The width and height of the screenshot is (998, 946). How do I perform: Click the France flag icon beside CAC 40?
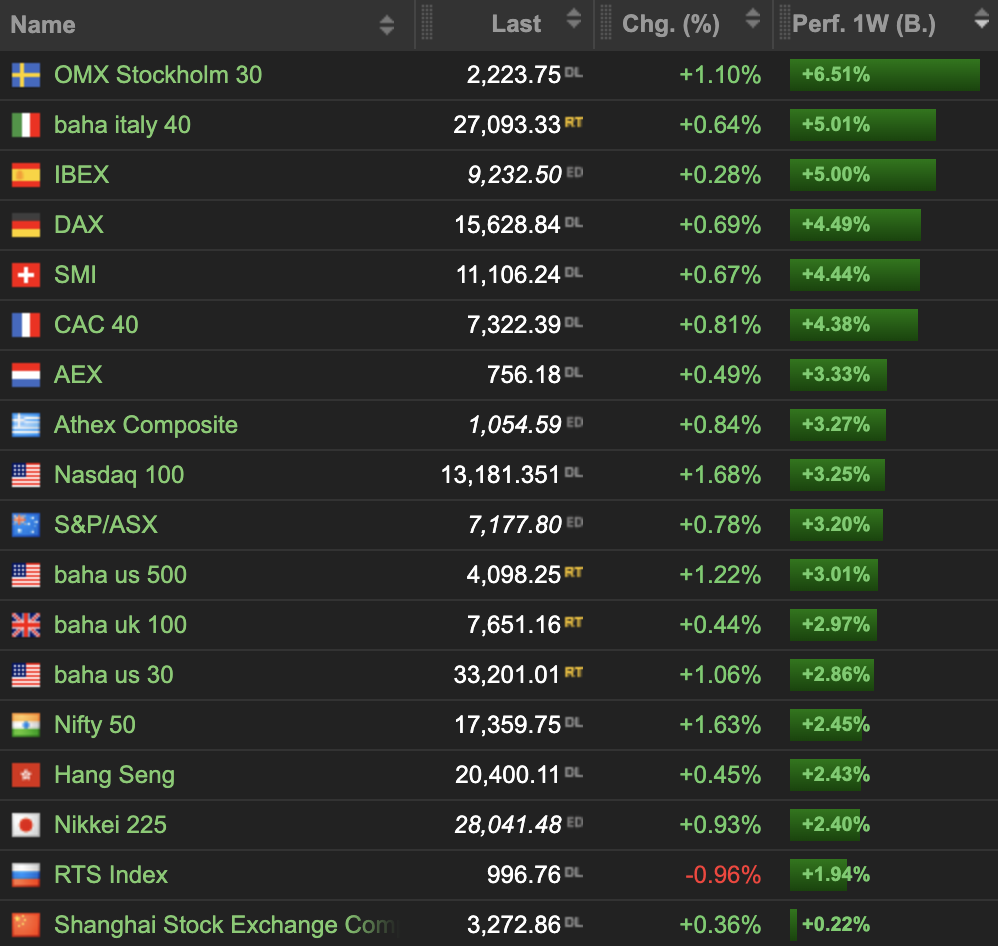(26, 325)
